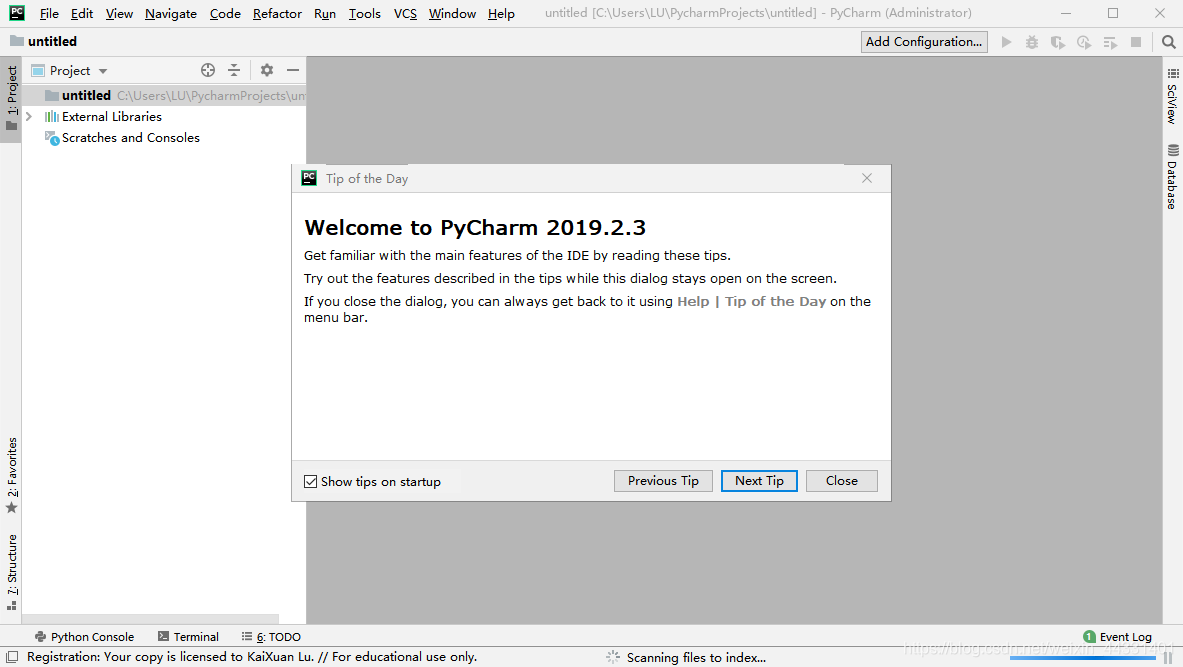Open the Tools menu

point(364,14)
